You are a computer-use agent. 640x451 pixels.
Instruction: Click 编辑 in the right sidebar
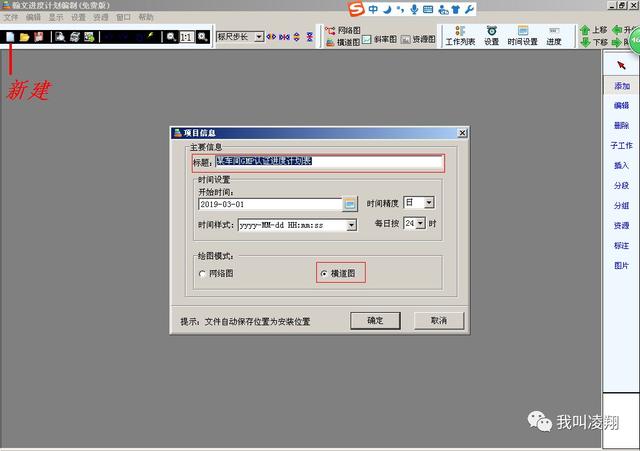(622, 106)
